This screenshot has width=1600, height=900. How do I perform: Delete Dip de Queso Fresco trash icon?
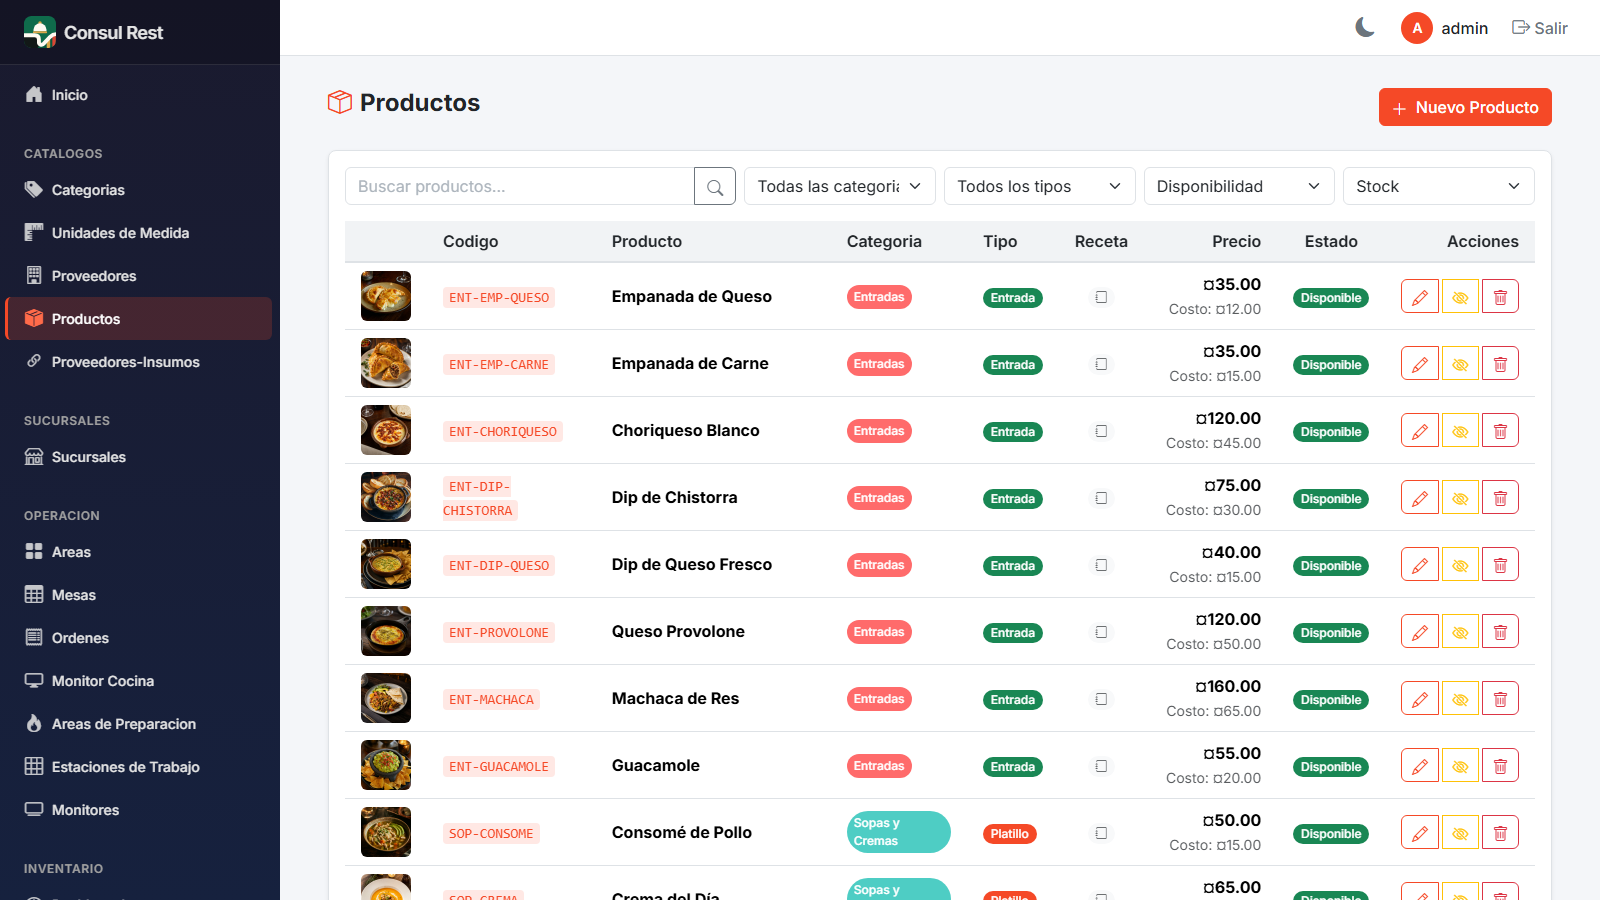tap(1500, 565)
